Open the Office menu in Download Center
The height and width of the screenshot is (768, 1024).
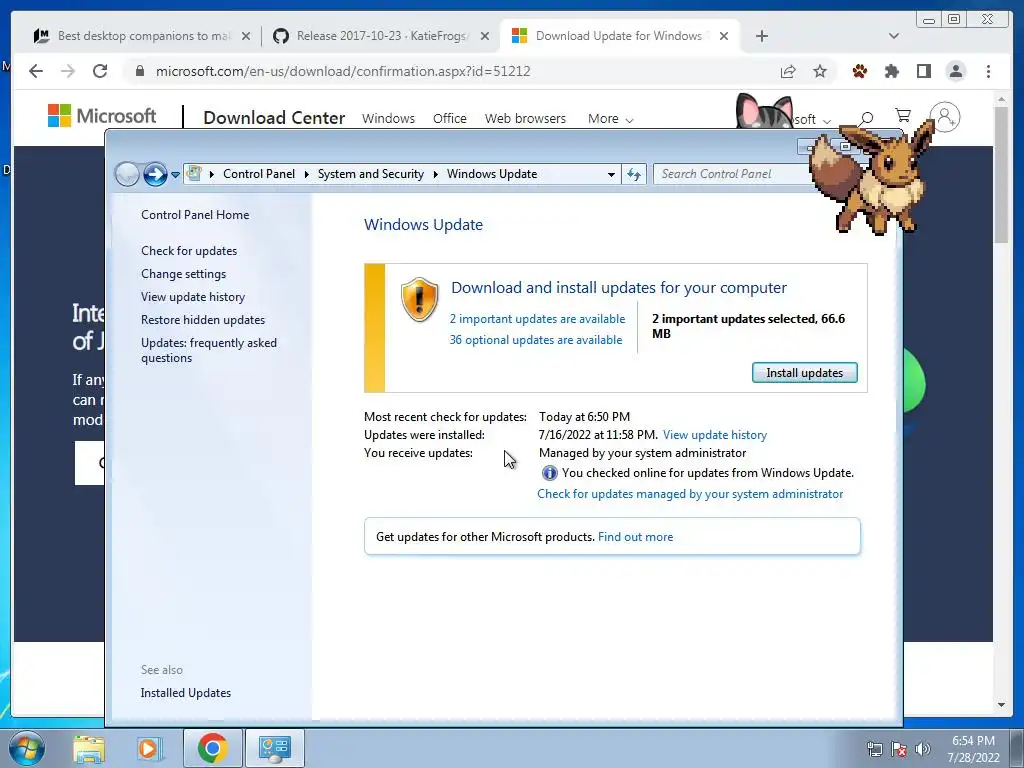[449, 119]
